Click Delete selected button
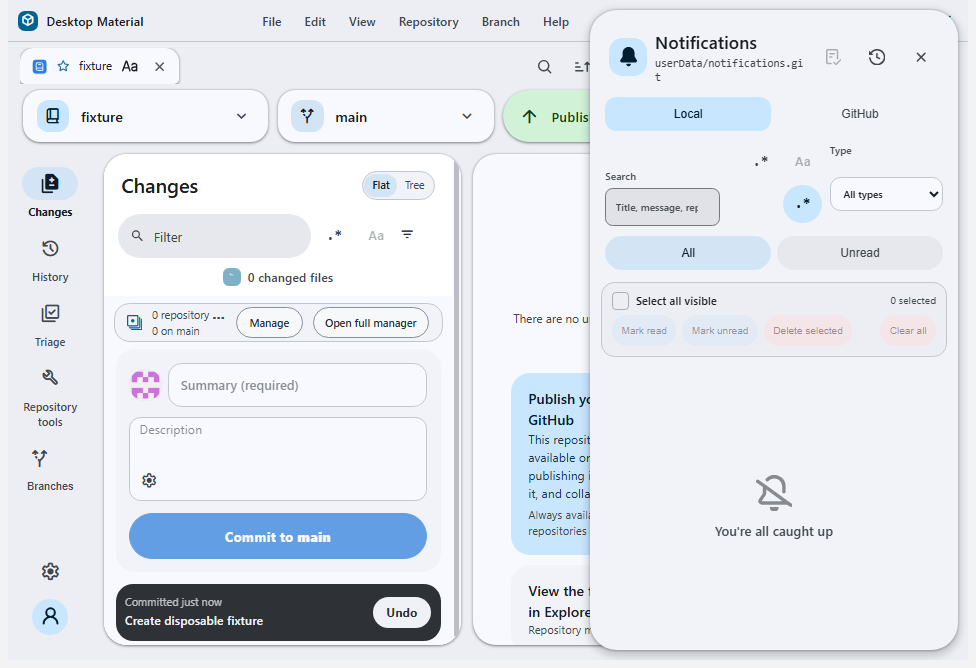Image resolution: width=976 pixels, height=668 pixels. point(807,331)
